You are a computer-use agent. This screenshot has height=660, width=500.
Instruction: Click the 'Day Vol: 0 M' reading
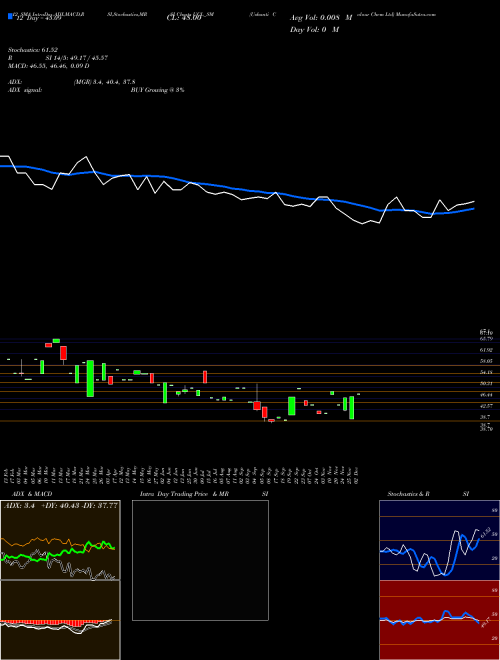(x=314, y=29)
